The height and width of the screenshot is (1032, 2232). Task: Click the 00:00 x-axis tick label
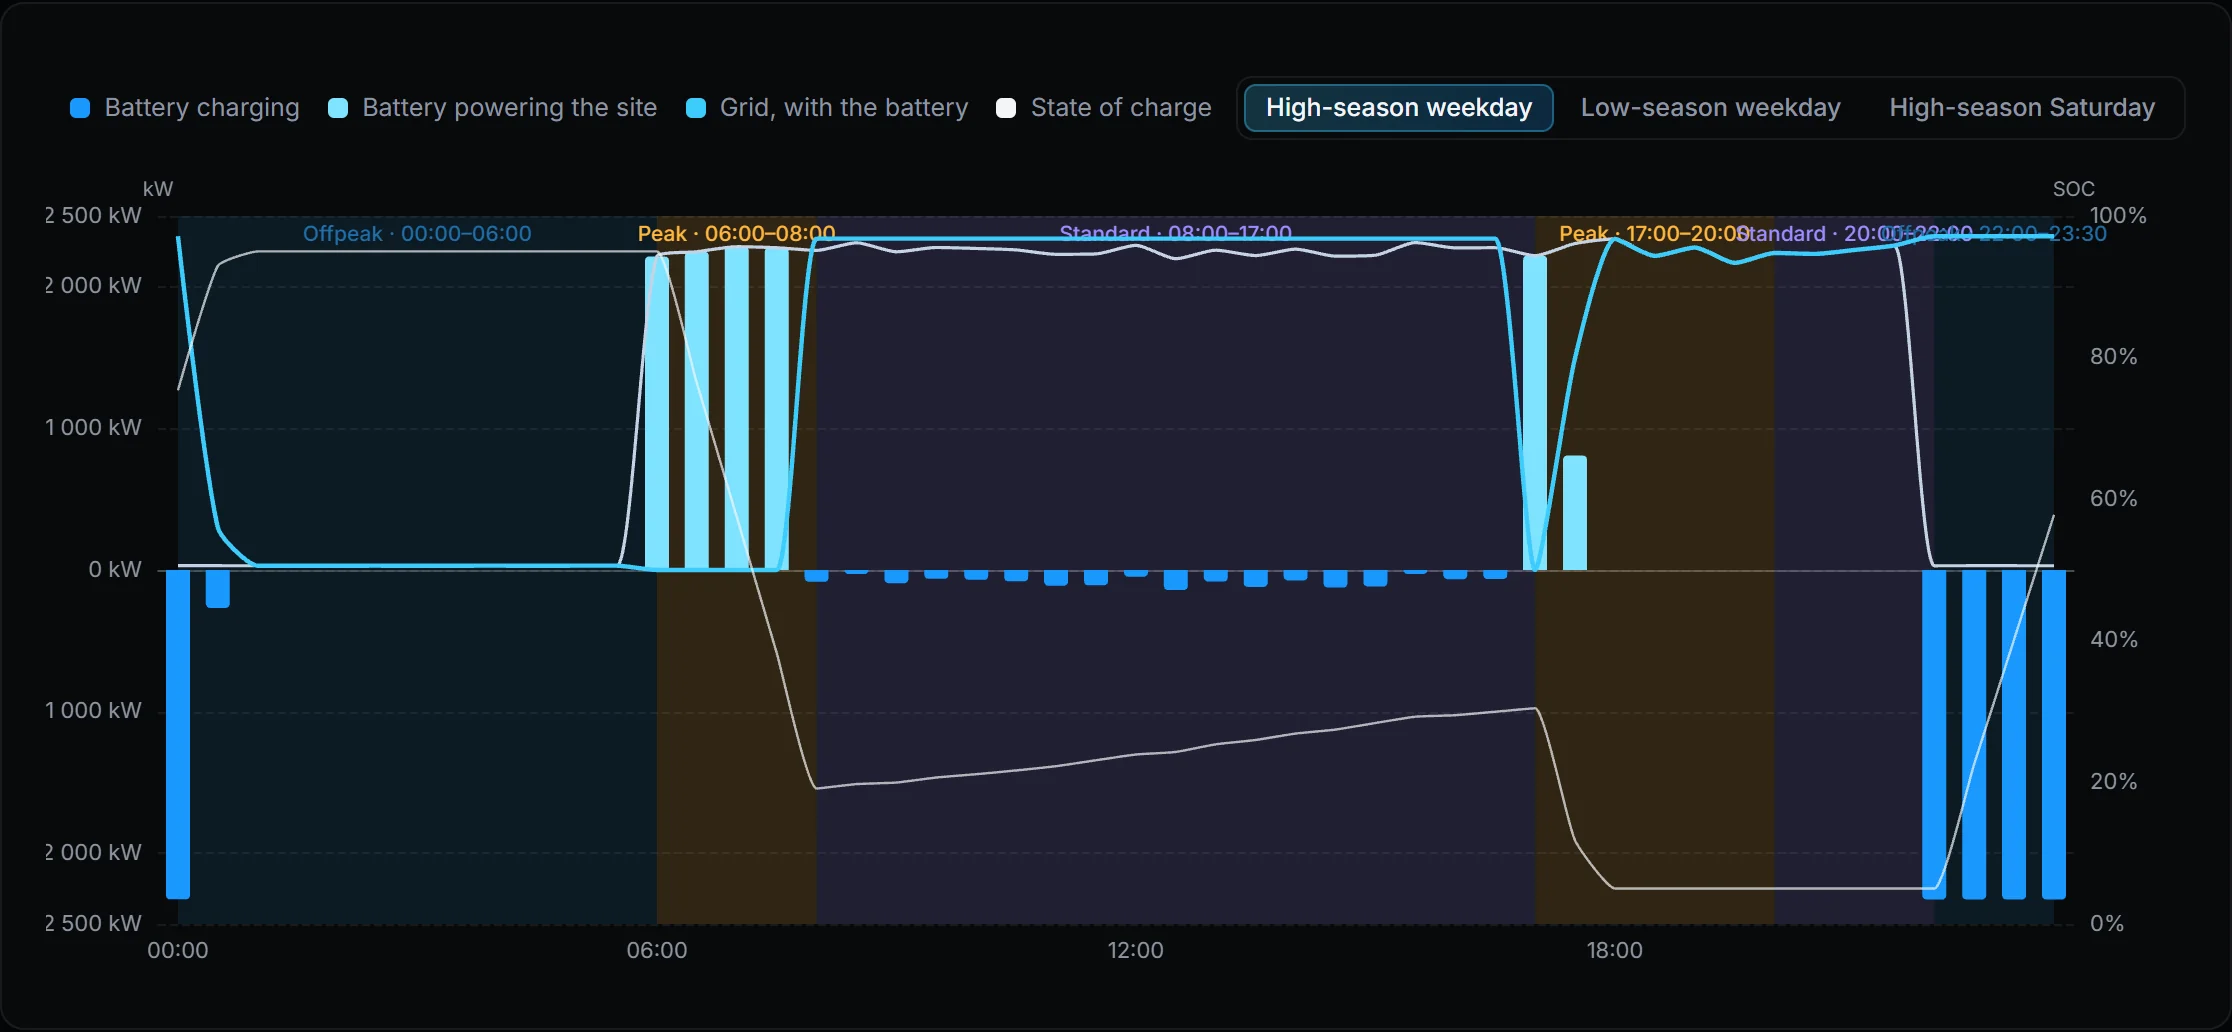pos(178,950)
